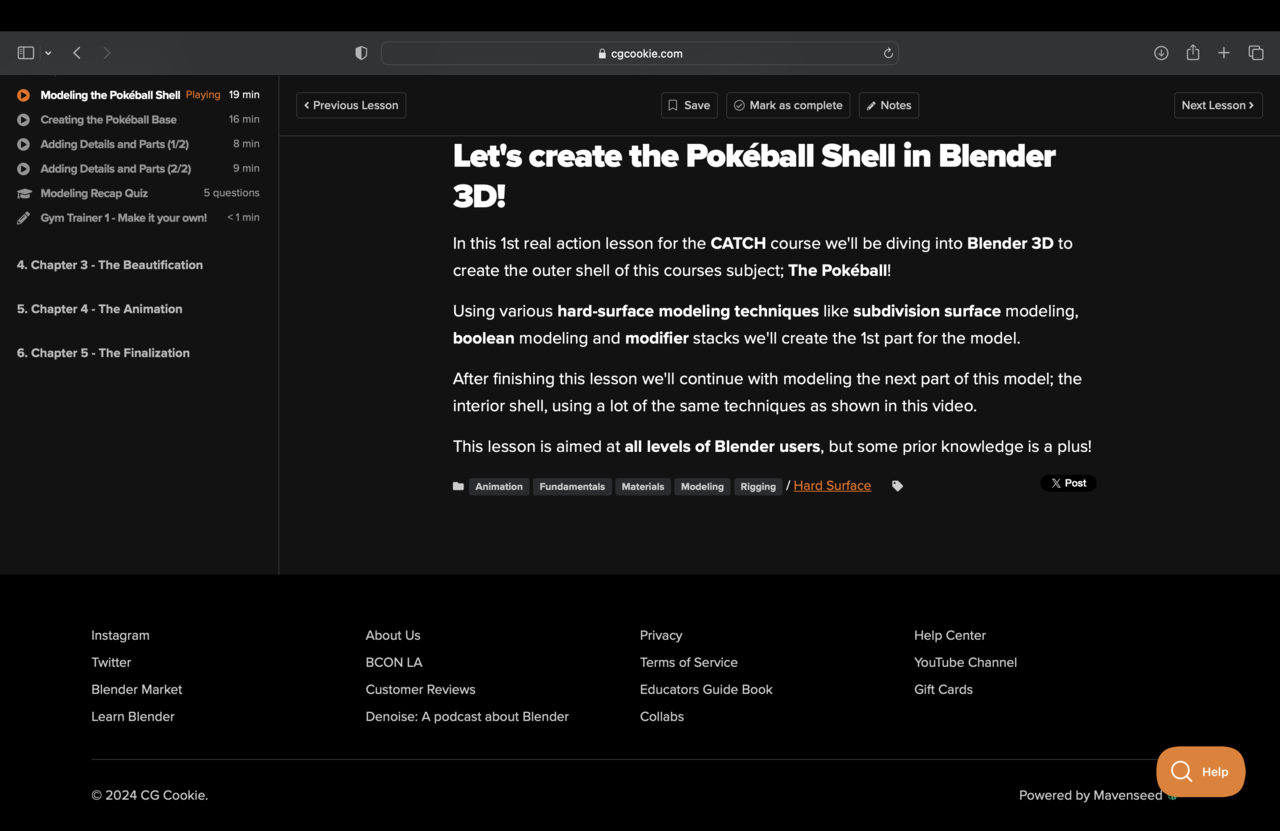This screenshot has width=1280, height=831.
Task: Open the Blender Market footer link
Action: pyautogui.click(x=137, y=689)
